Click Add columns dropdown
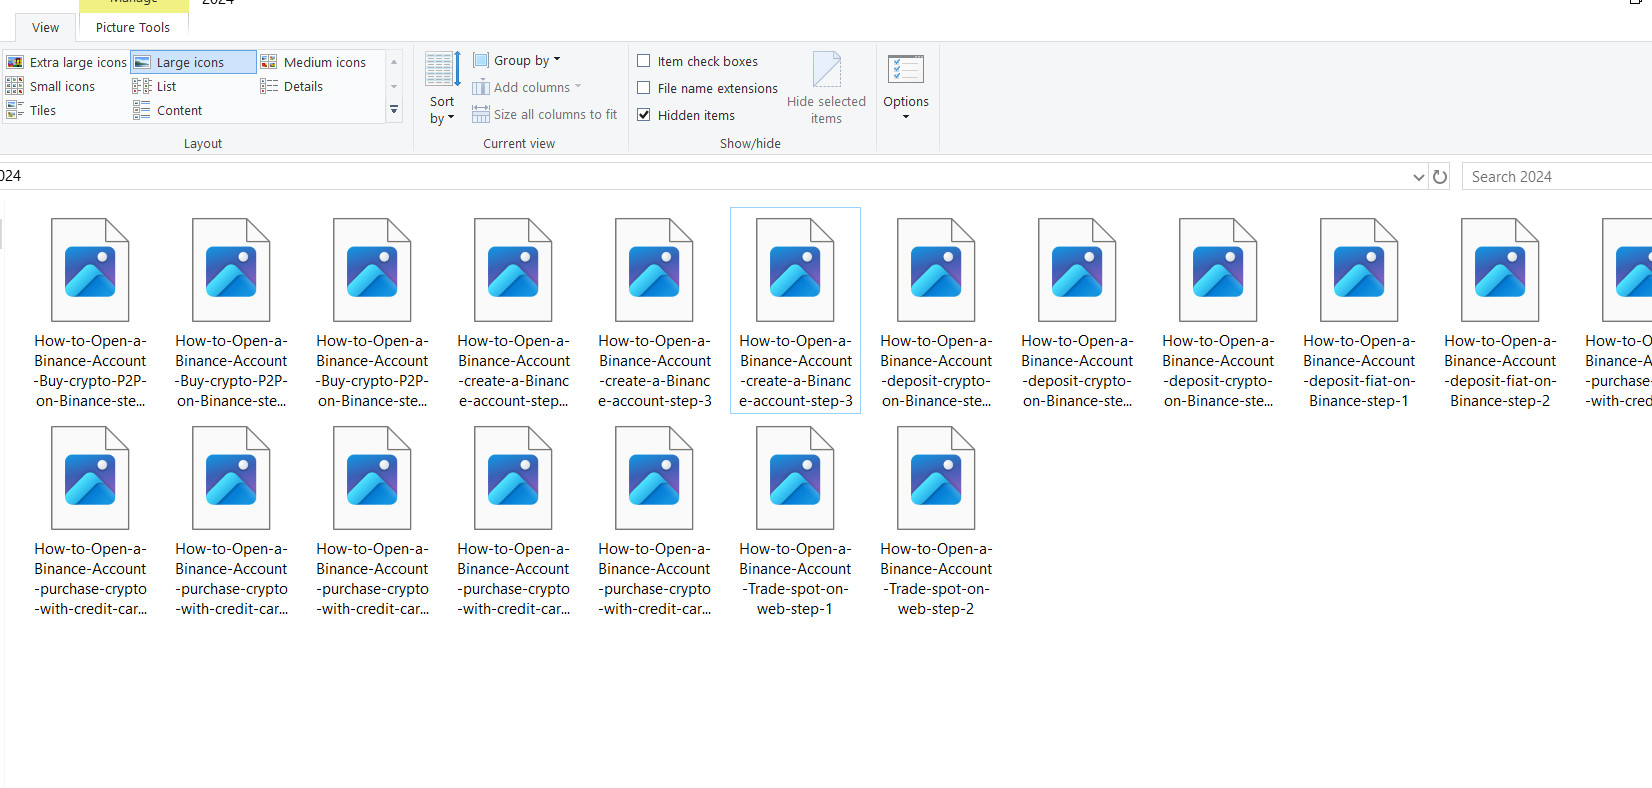1652x788 pixels. click(x=527, y=87)
